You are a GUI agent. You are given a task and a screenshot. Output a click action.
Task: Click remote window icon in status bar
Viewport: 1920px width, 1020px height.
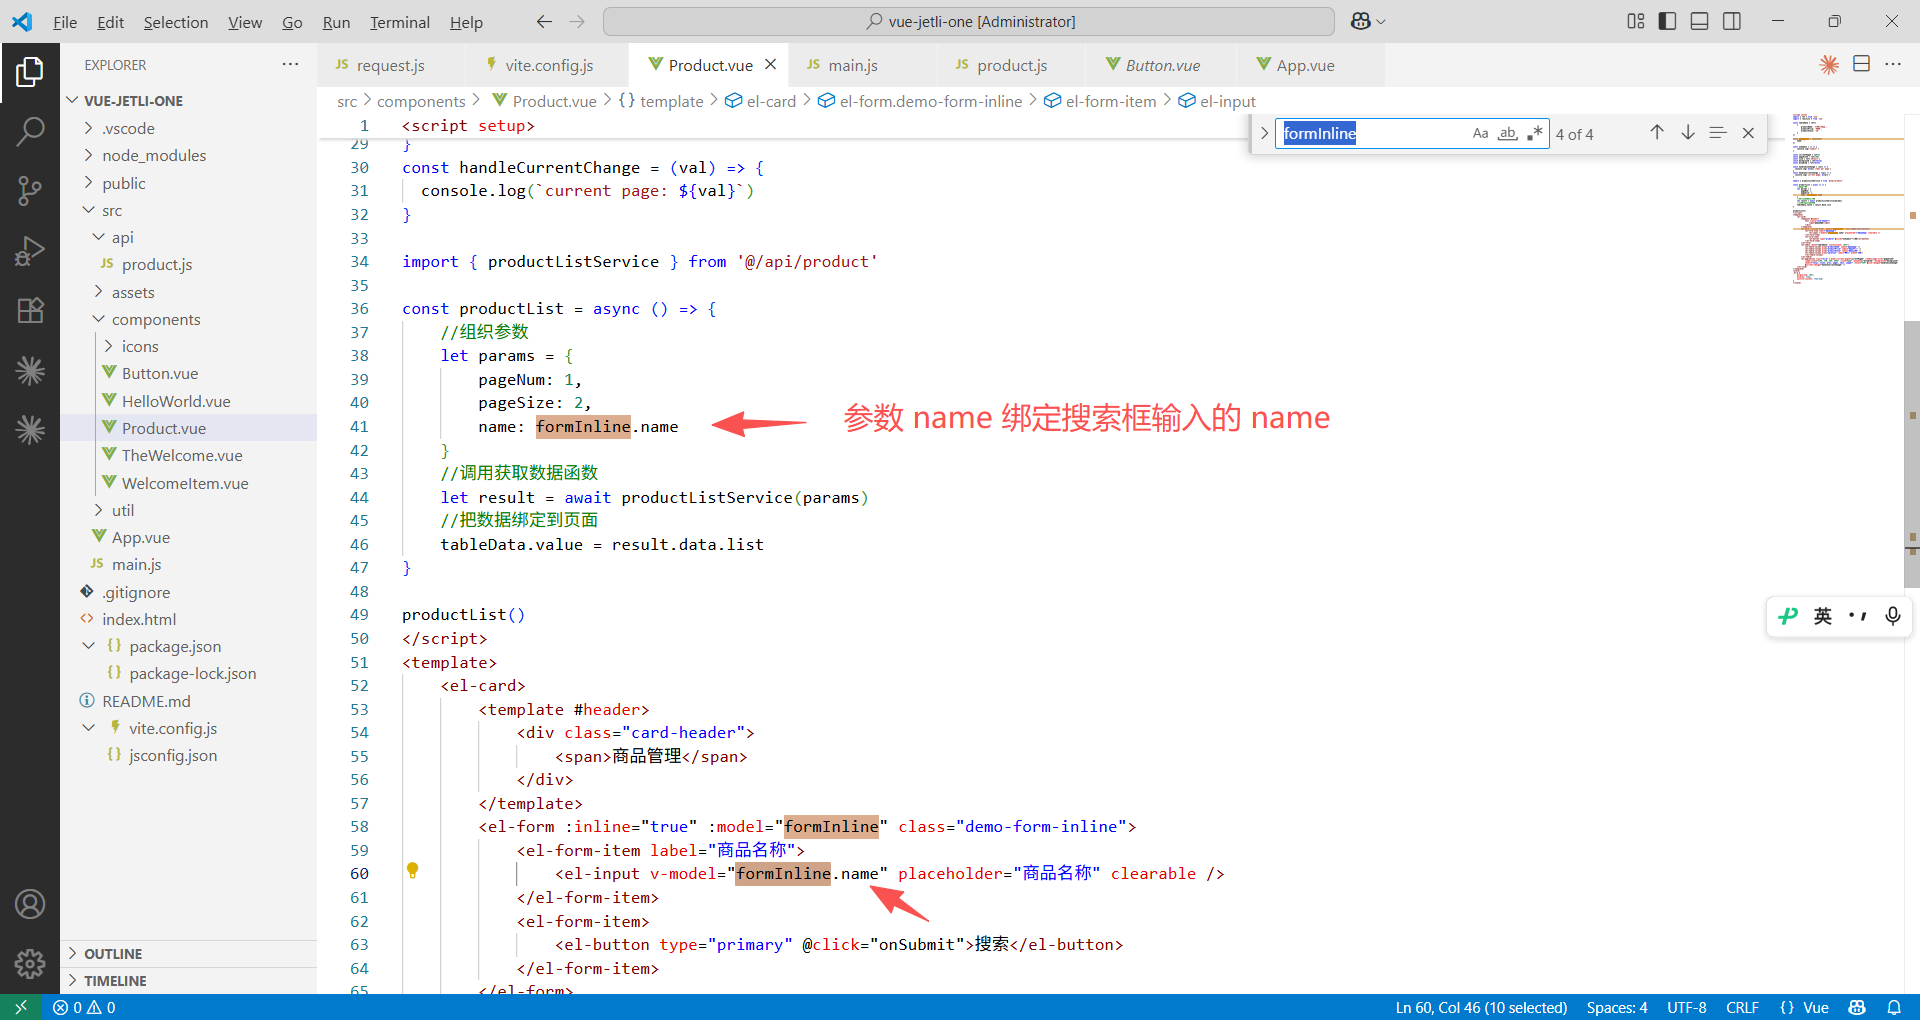click(21, 1007)
